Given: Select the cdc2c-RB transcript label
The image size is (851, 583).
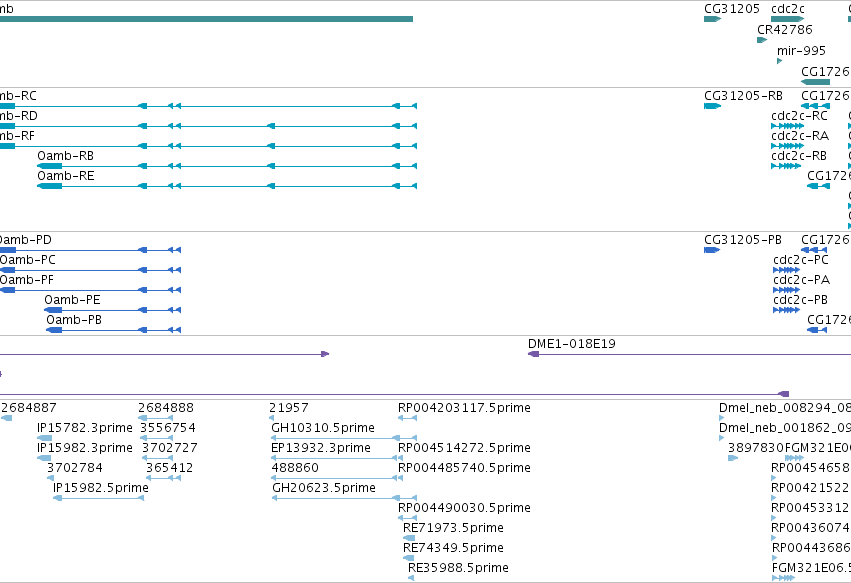Looking at the screenshot, I should [799, 156].
